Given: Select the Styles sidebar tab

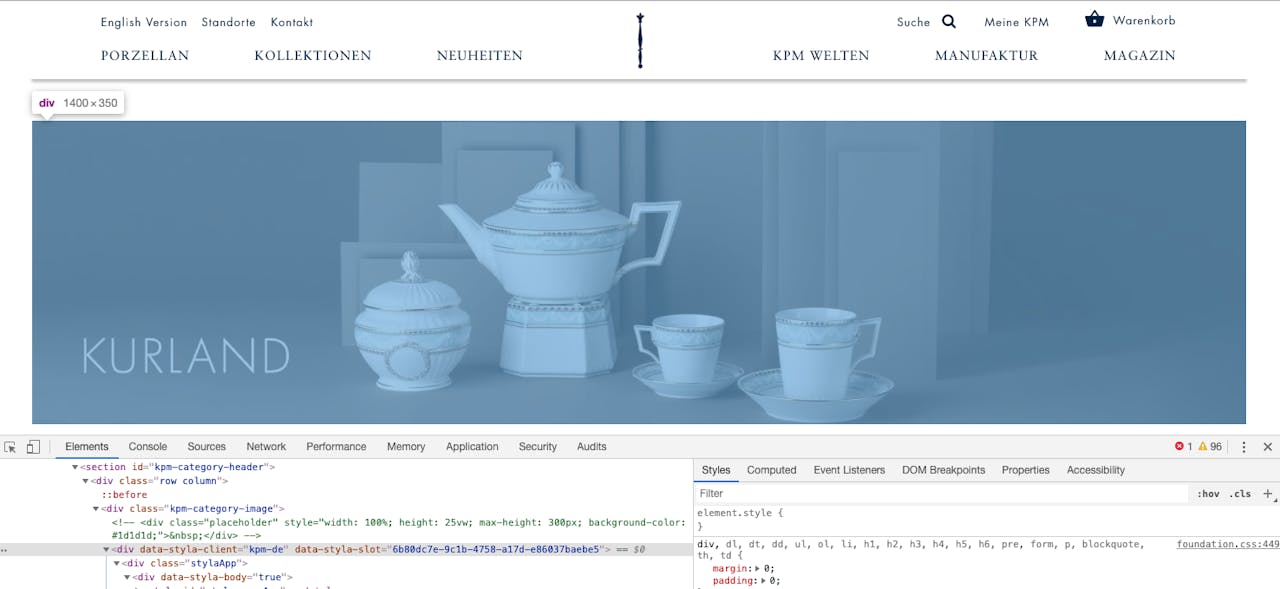Looking at the screenshot, I should tap(716, 470).
